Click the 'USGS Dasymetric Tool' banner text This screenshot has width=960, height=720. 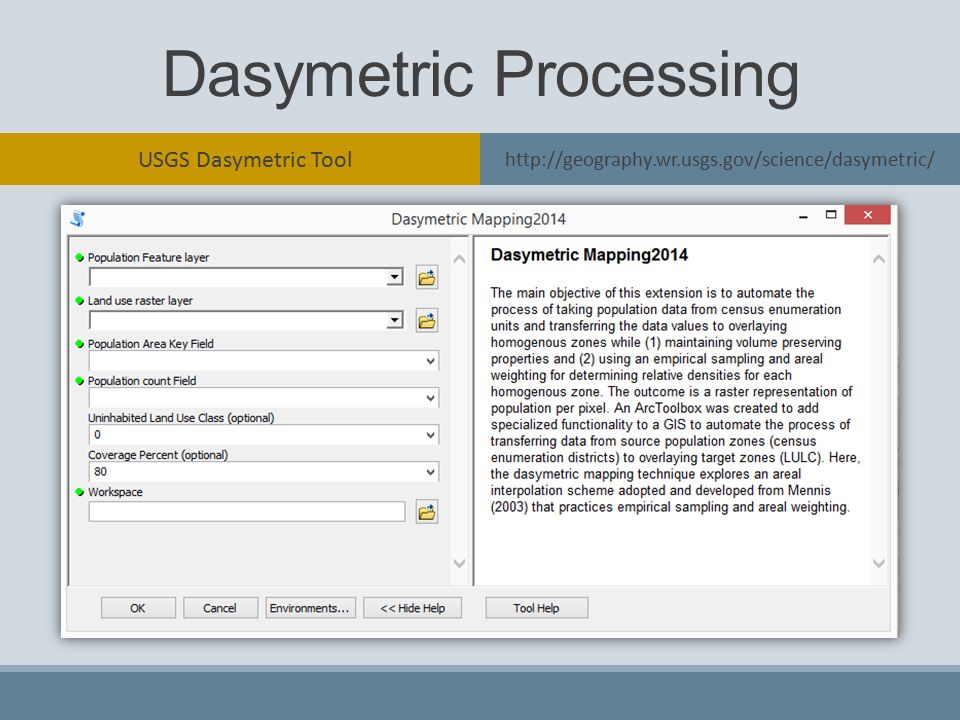[x=245, y=160]
